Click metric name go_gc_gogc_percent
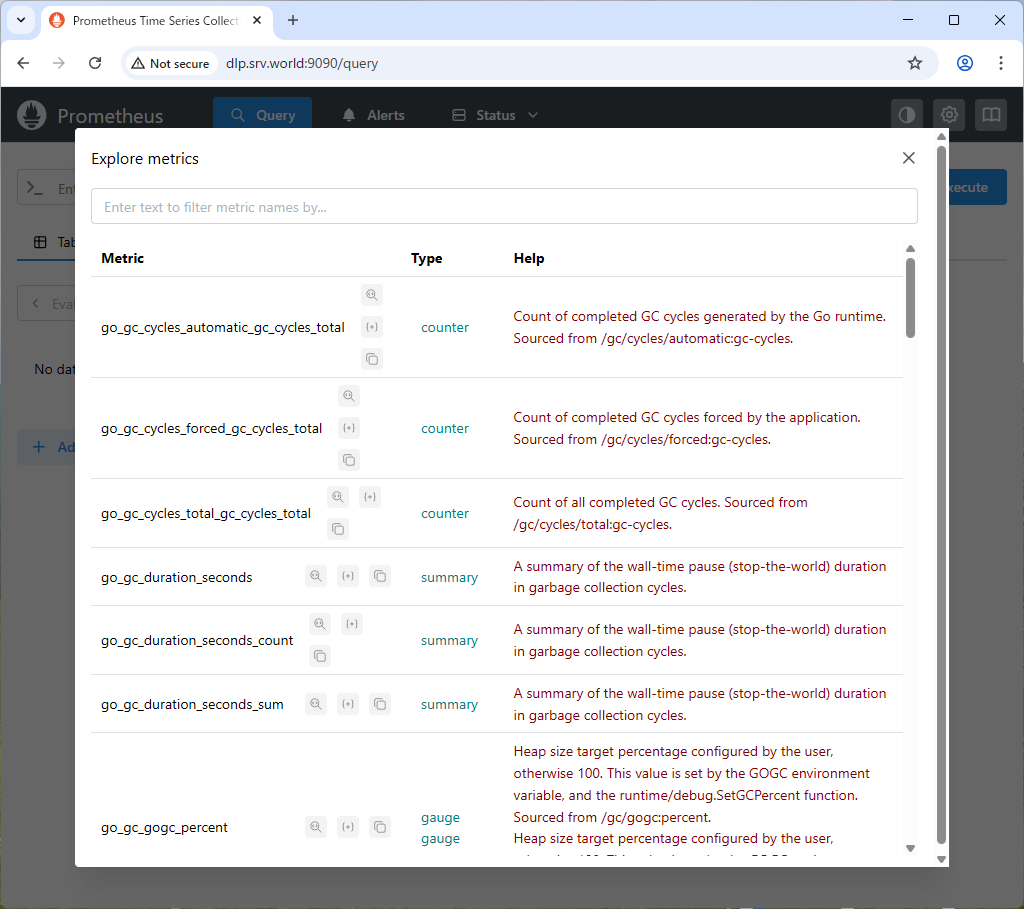The image size is (1024, 909). coord(165,828)
